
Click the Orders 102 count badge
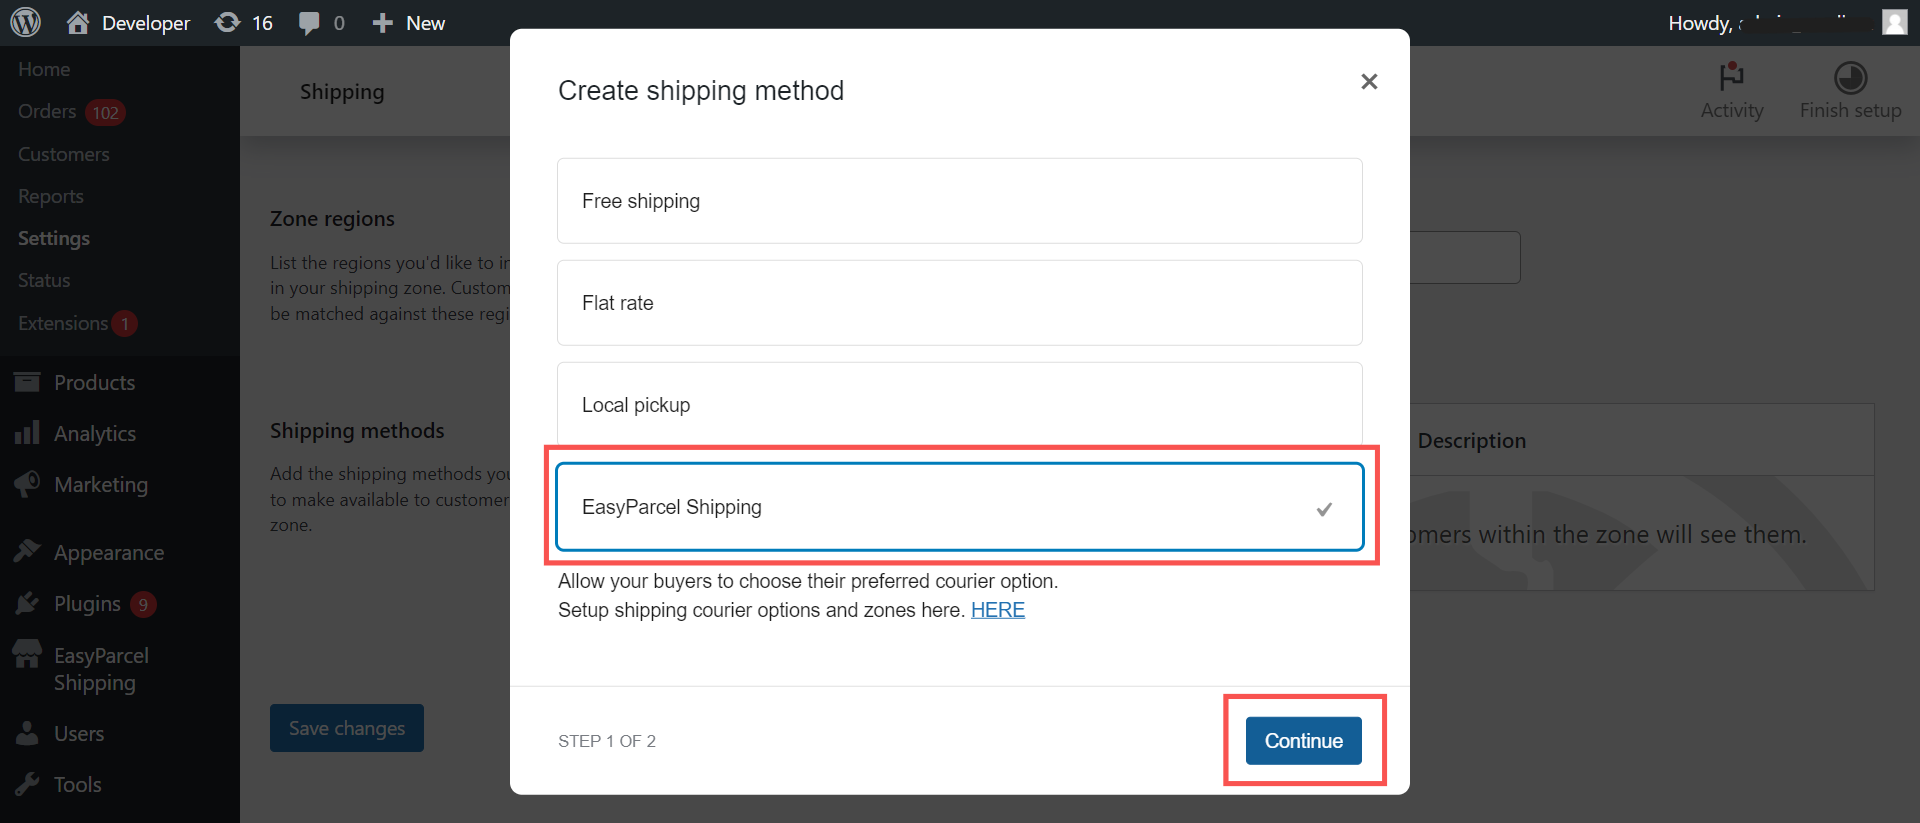pos(105,112)
